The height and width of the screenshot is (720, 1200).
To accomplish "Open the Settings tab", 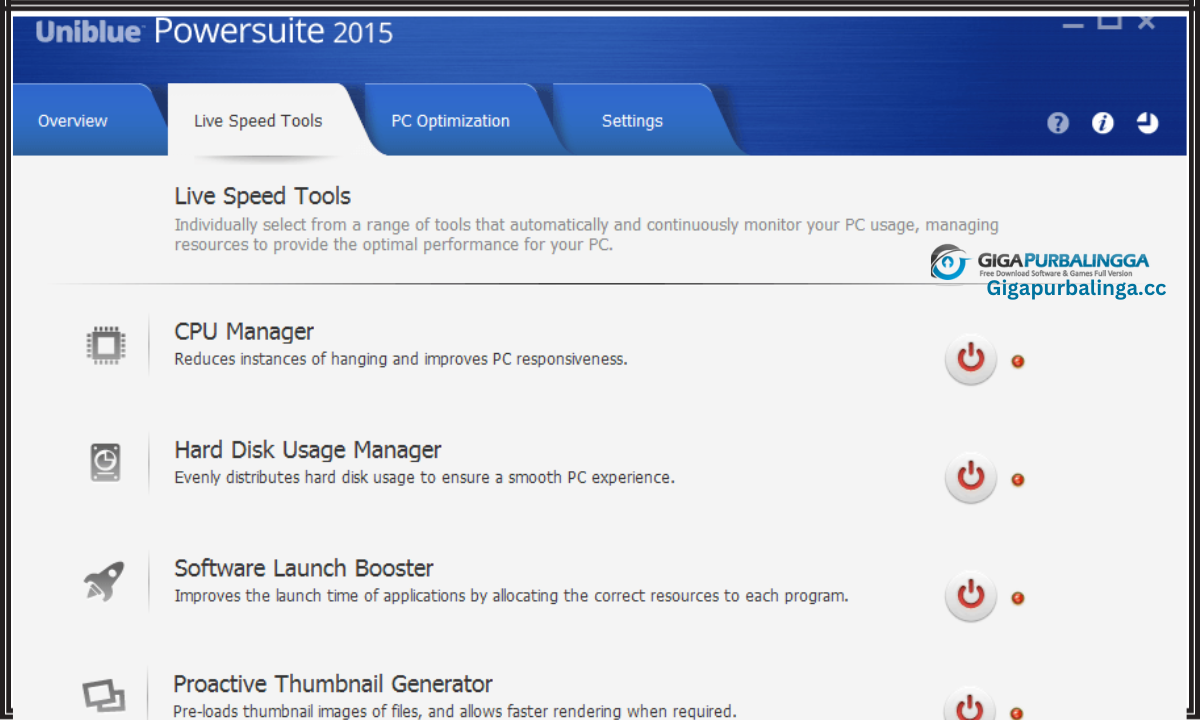I will (x=632, y=121).
